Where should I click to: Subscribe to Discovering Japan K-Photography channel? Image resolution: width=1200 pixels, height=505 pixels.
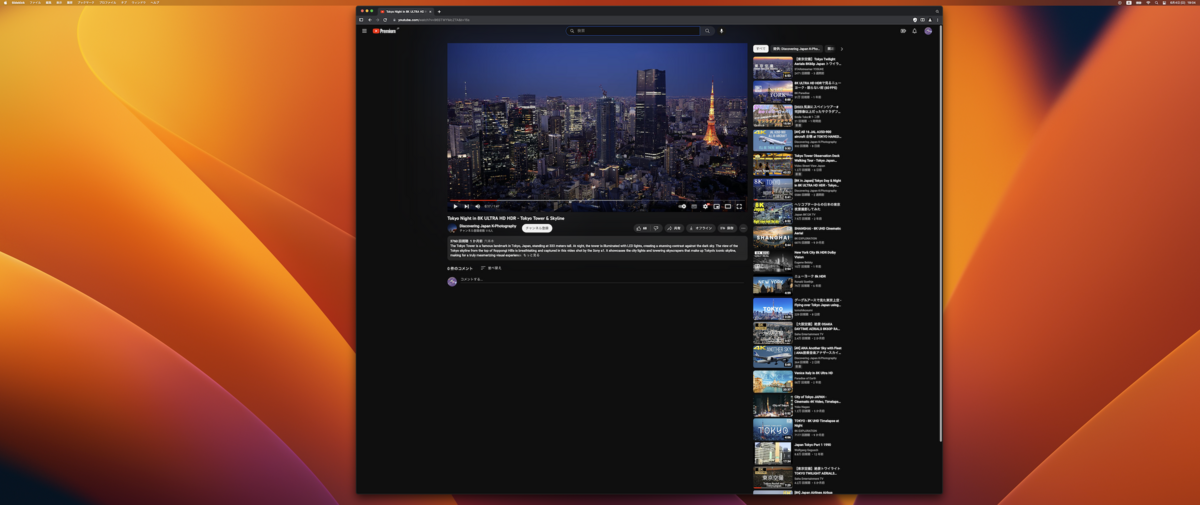click(x=537, y=228)
